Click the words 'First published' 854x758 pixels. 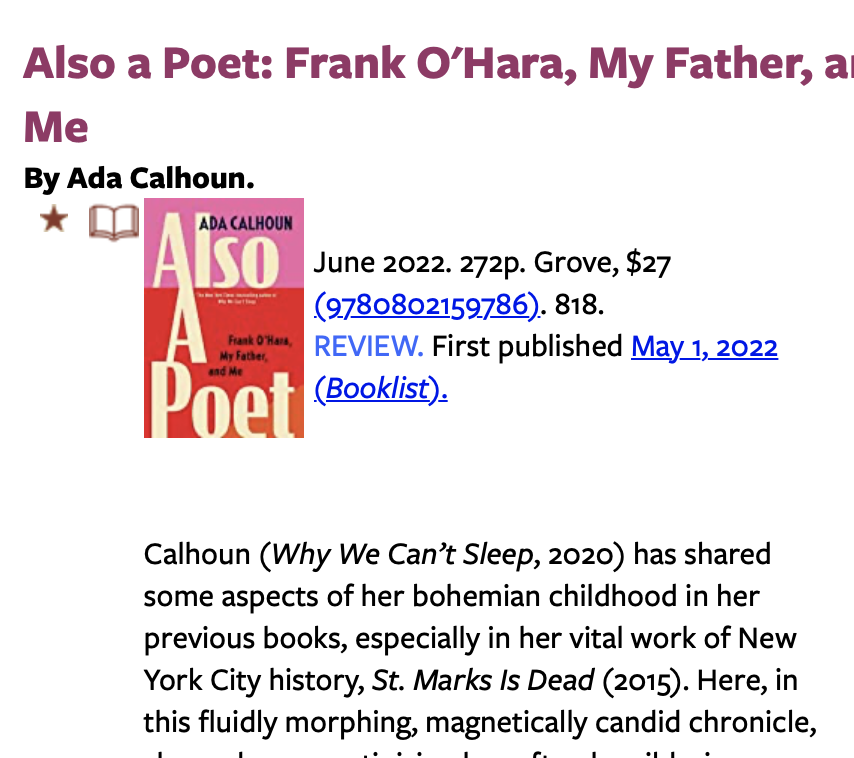(527, 347)
